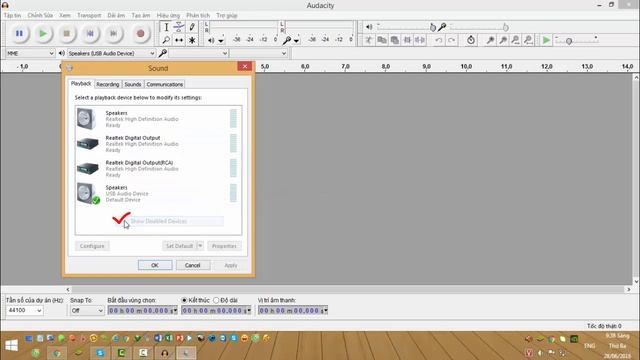Switch to the Recording tab
Image resolution: width=640 pixels, height=360 pixels.
pyautogui.click(x=108, y=84)
